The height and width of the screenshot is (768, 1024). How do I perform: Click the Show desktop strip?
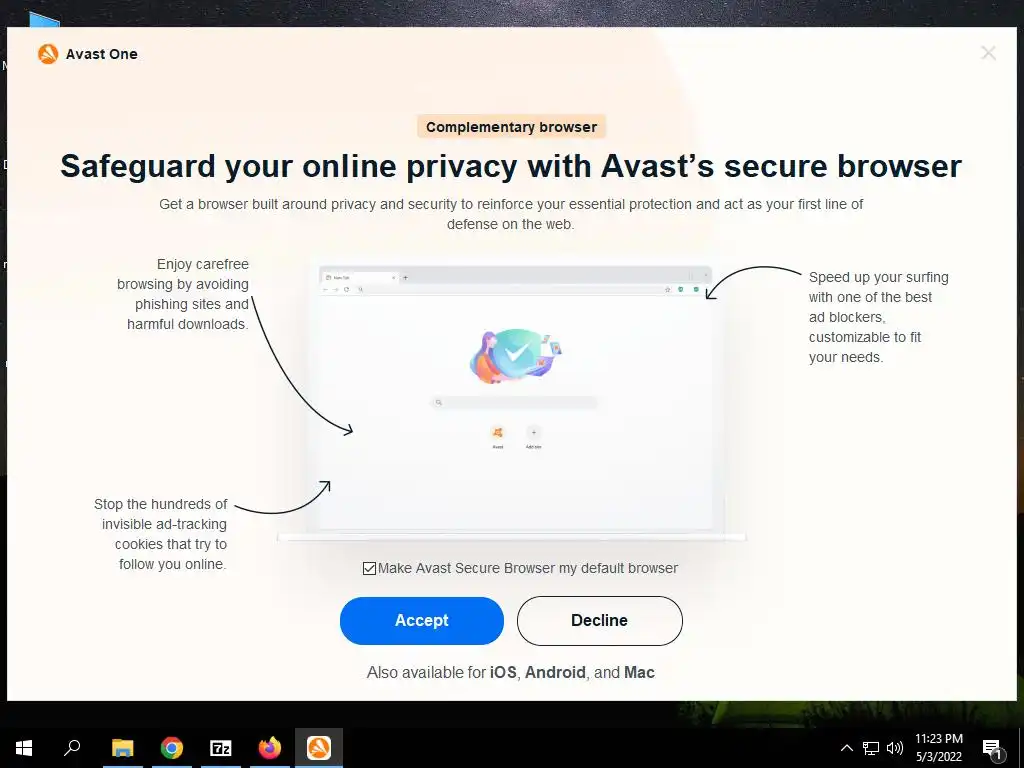1021,748
